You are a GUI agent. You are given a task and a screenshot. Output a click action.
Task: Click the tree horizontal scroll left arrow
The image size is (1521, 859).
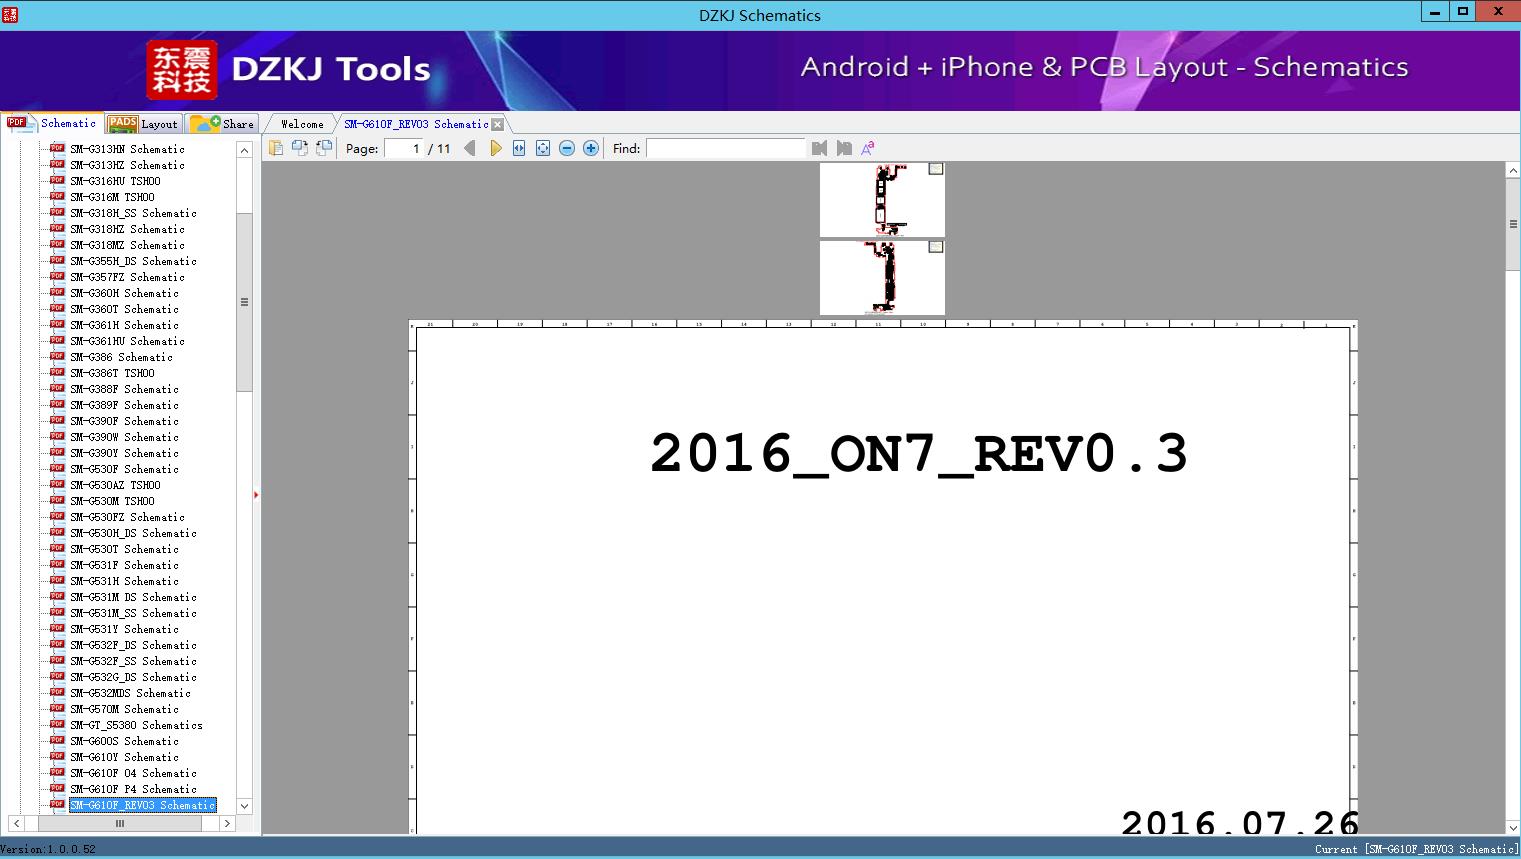tap(16, 824)
